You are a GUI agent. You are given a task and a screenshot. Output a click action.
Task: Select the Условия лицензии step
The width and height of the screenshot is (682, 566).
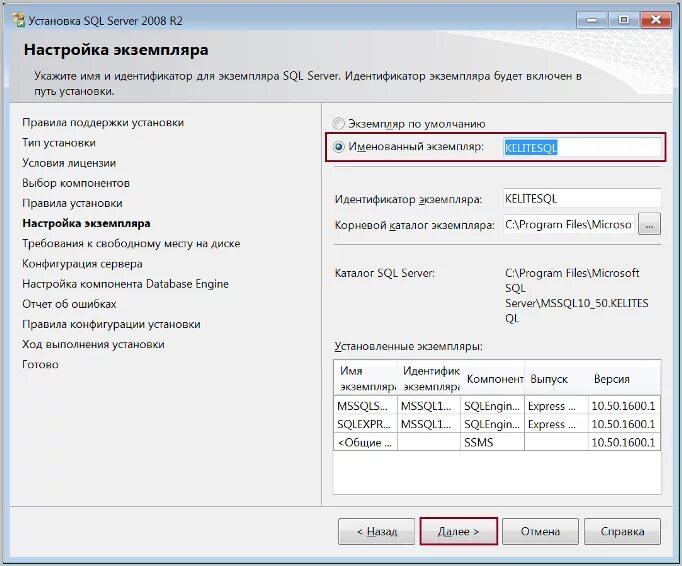click(x=69, y=163)
